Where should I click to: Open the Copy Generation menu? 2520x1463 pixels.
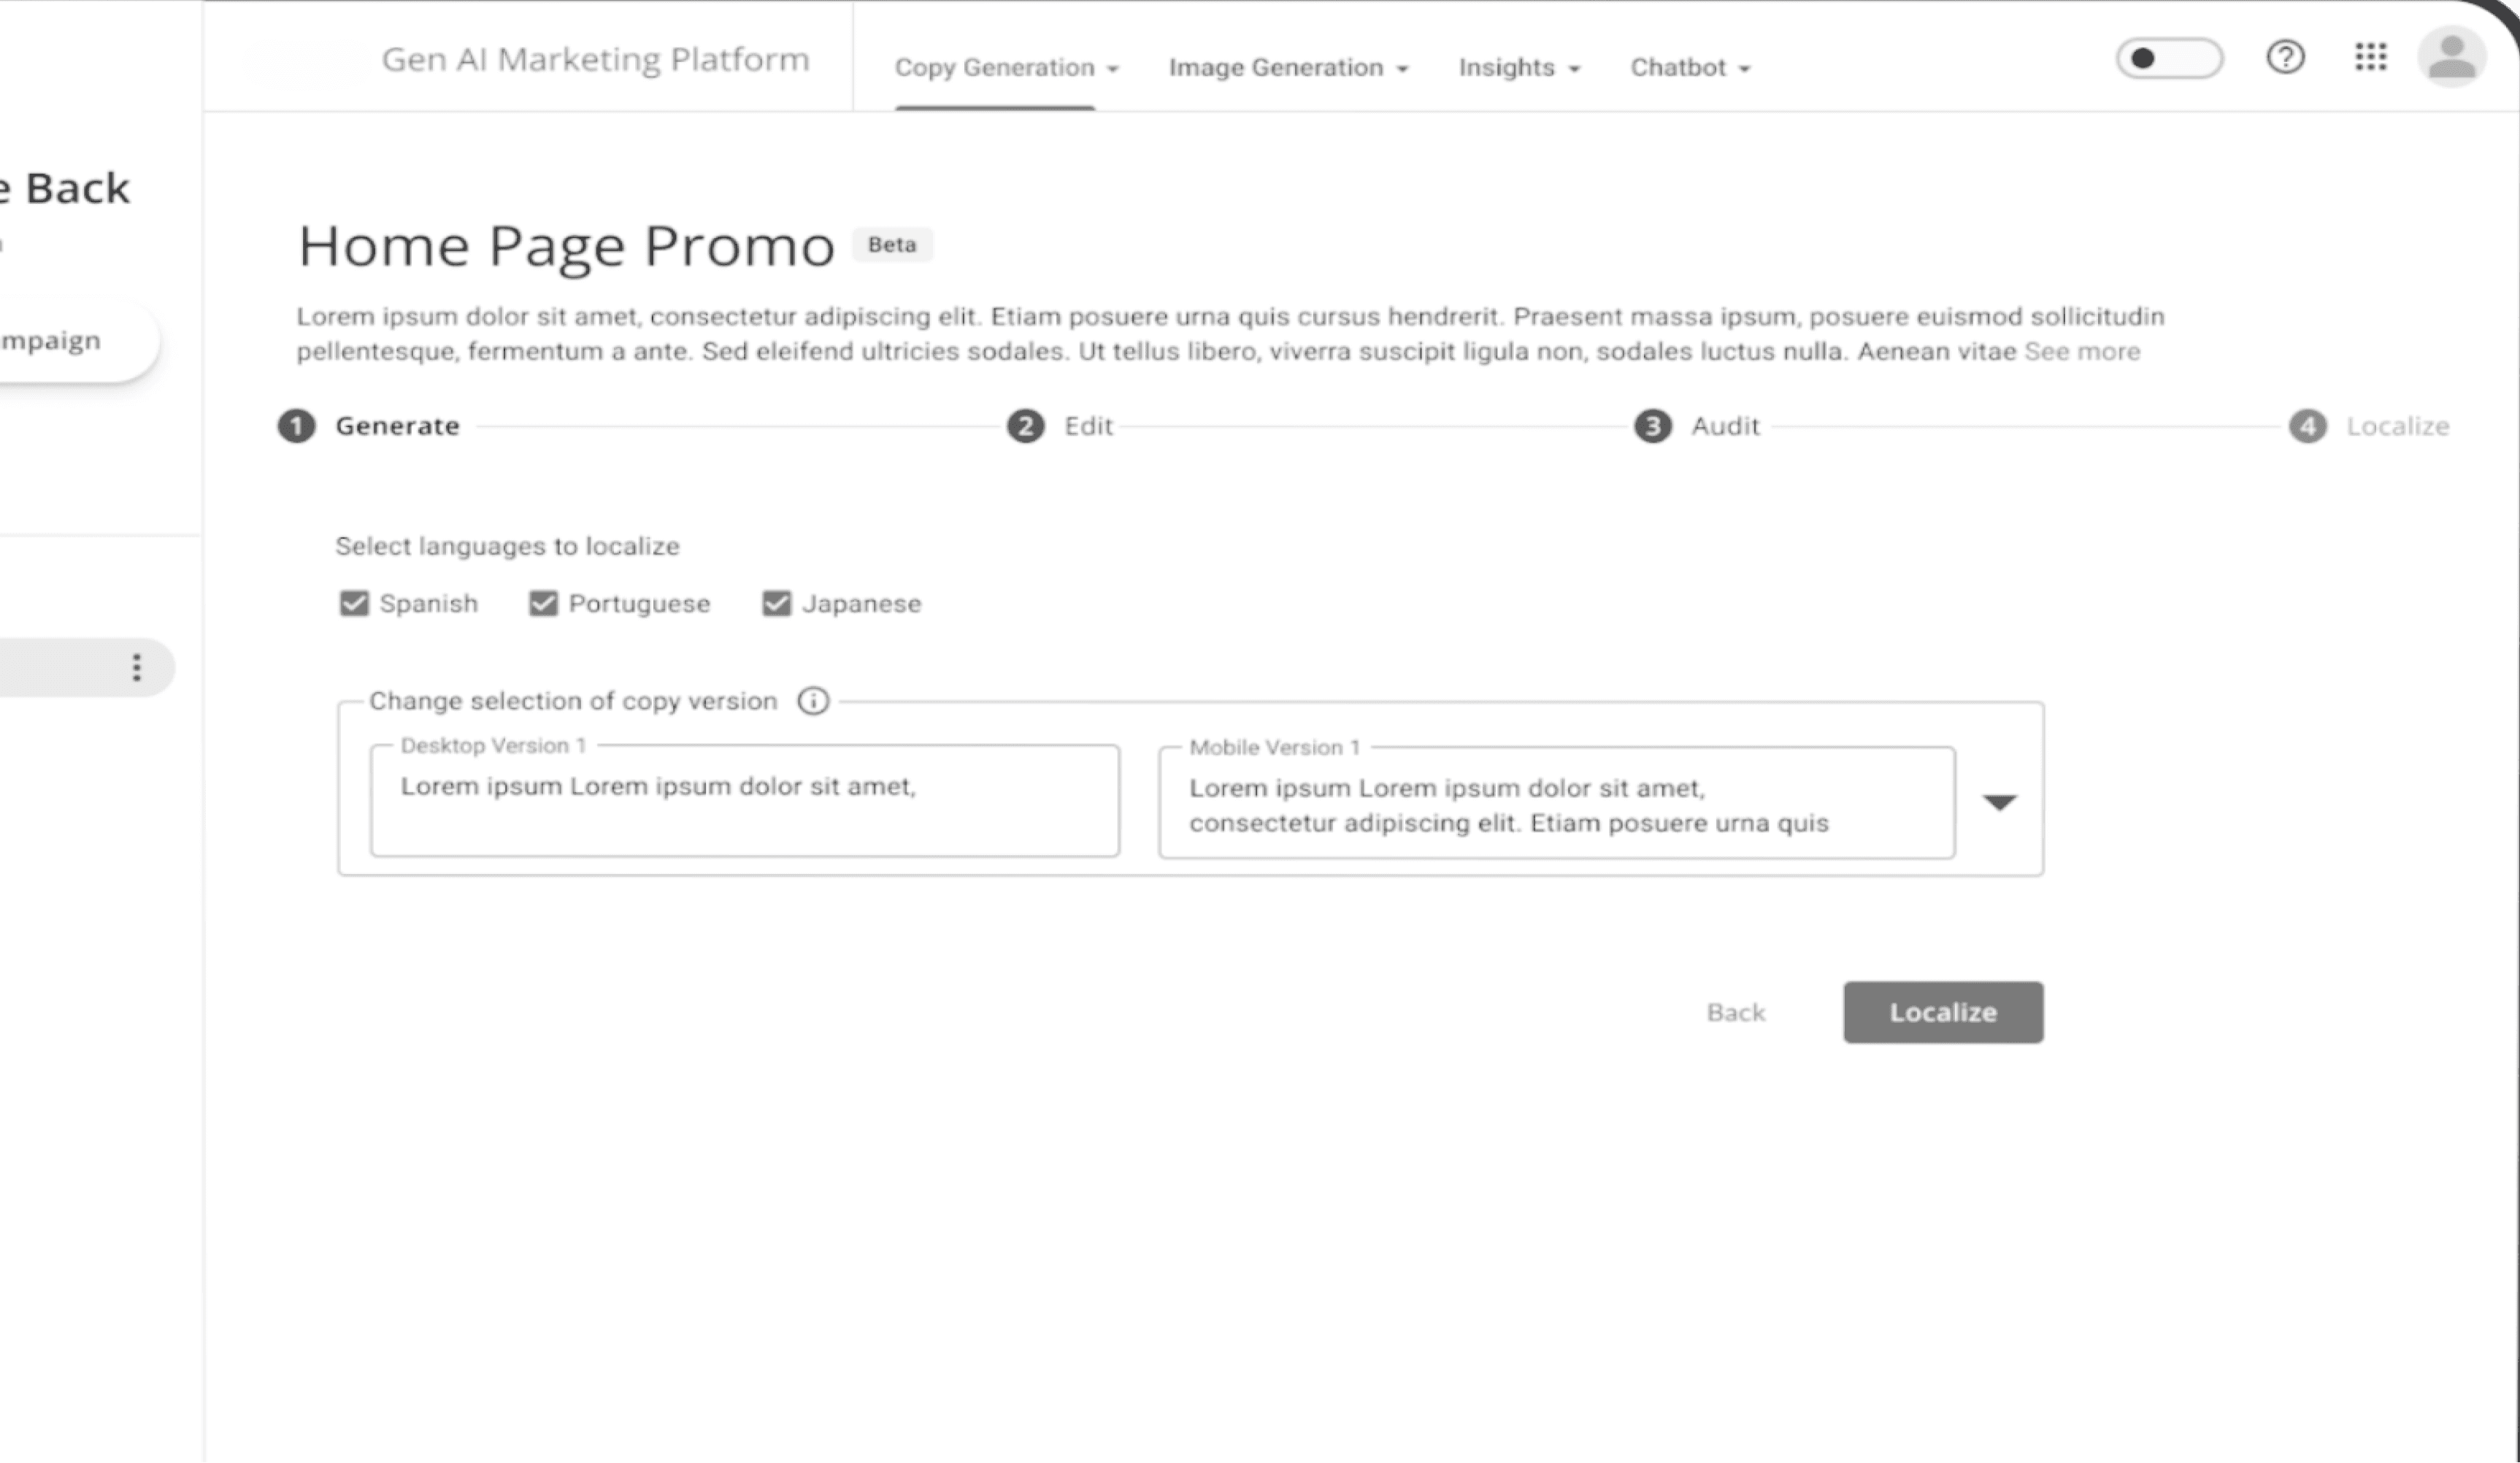click(1005, 67)
